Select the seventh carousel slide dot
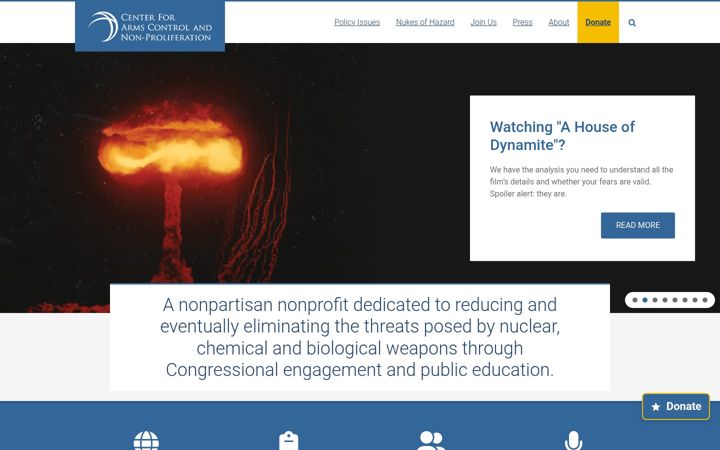This screenshot has height=450, width=720. (x=695, y=300)
